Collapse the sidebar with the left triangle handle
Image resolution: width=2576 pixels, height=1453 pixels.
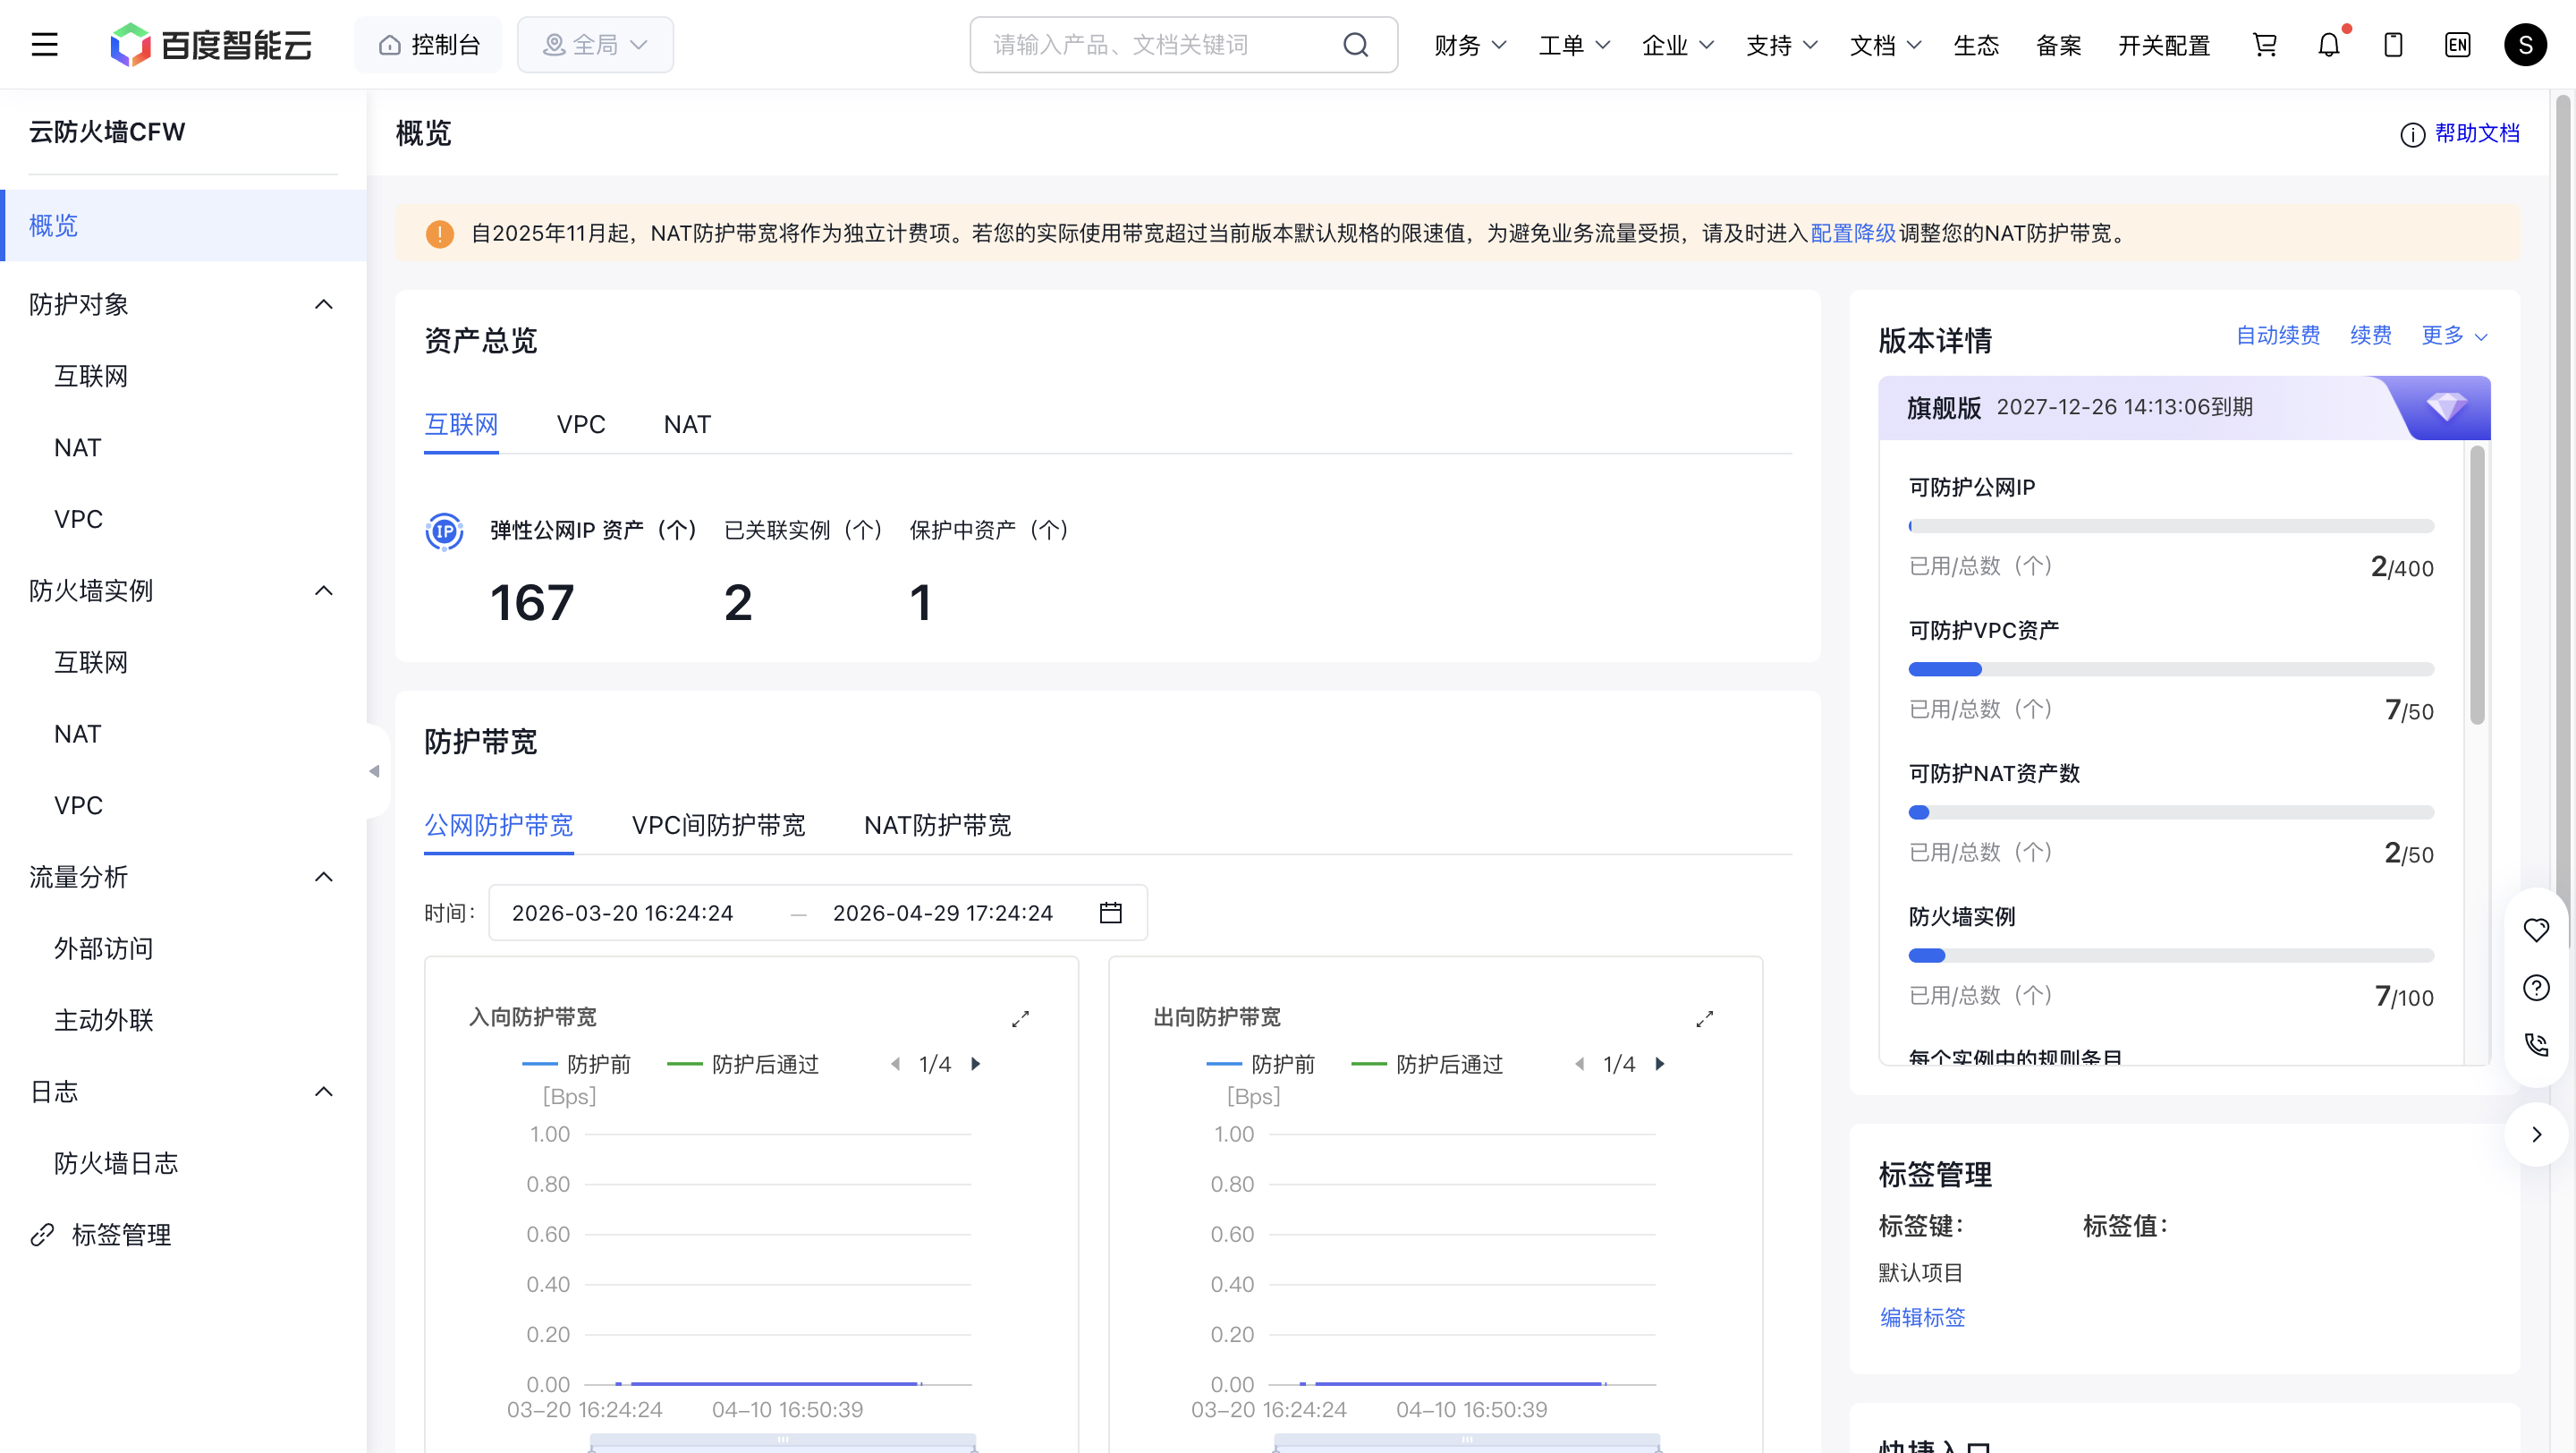pyautogui.click(x=374, y=771)
